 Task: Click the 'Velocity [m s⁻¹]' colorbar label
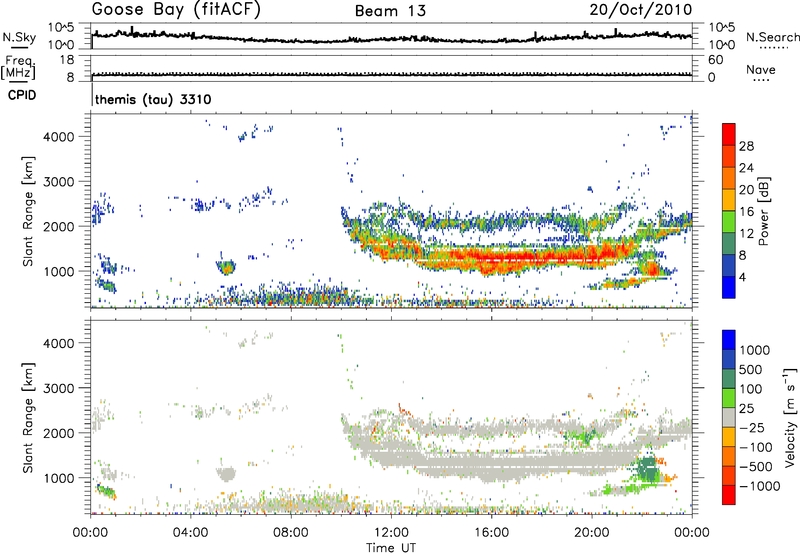pos(790,417)
